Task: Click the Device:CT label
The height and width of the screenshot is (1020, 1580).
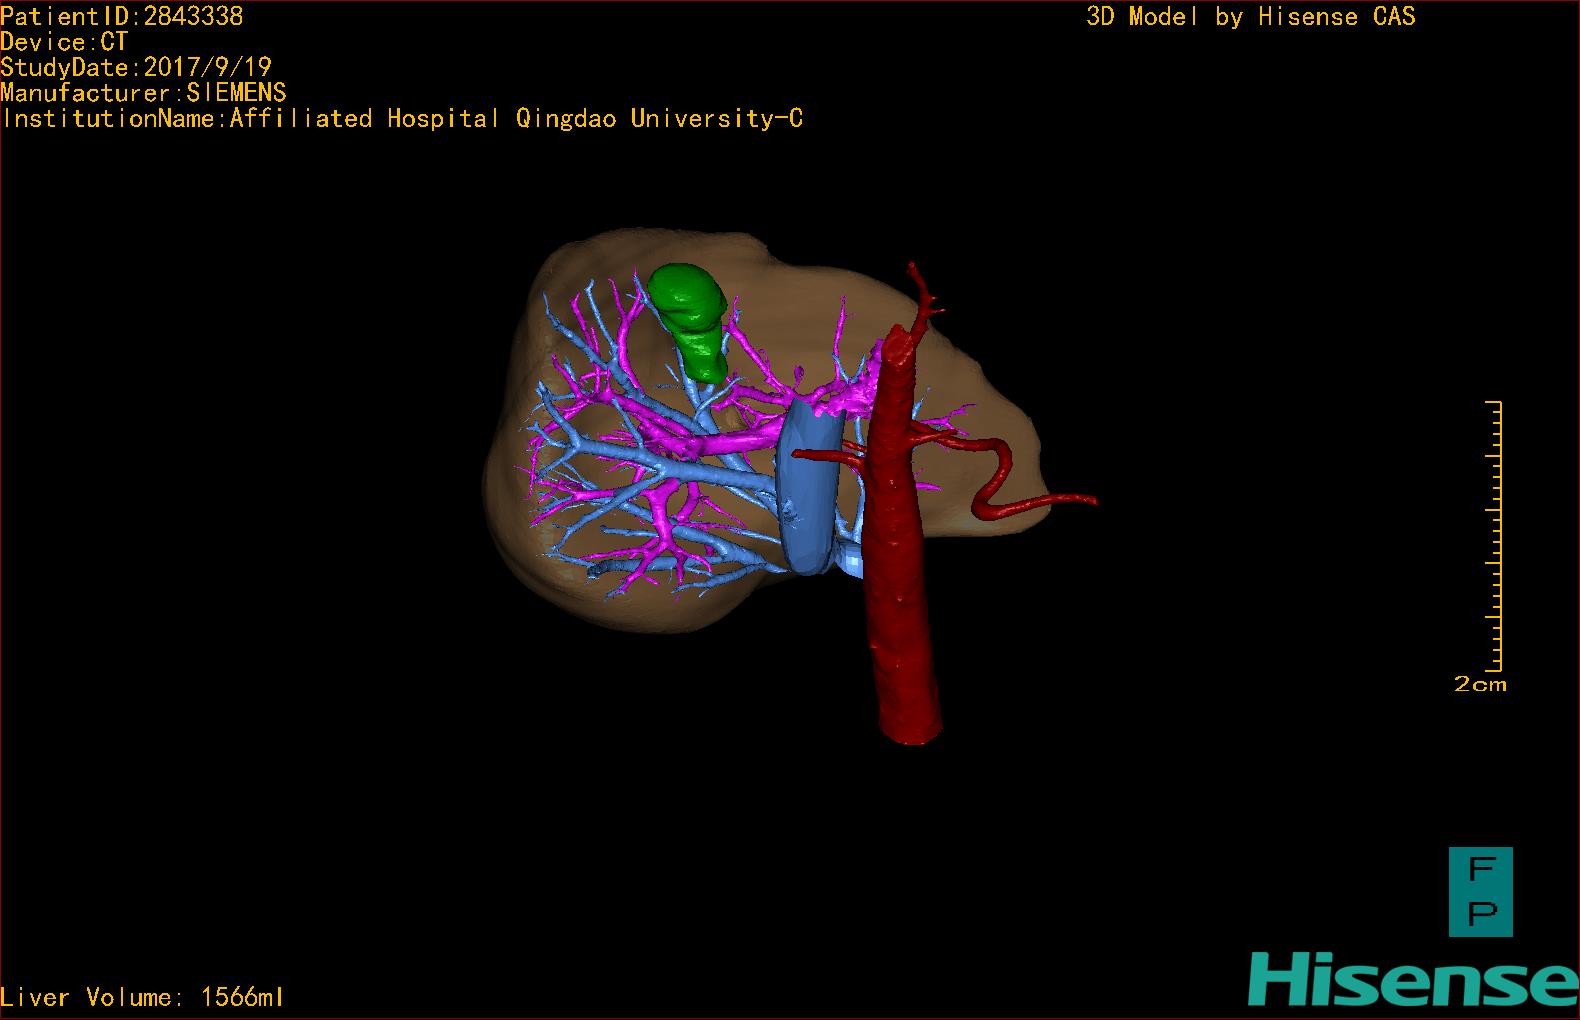Action: (65, 42)
